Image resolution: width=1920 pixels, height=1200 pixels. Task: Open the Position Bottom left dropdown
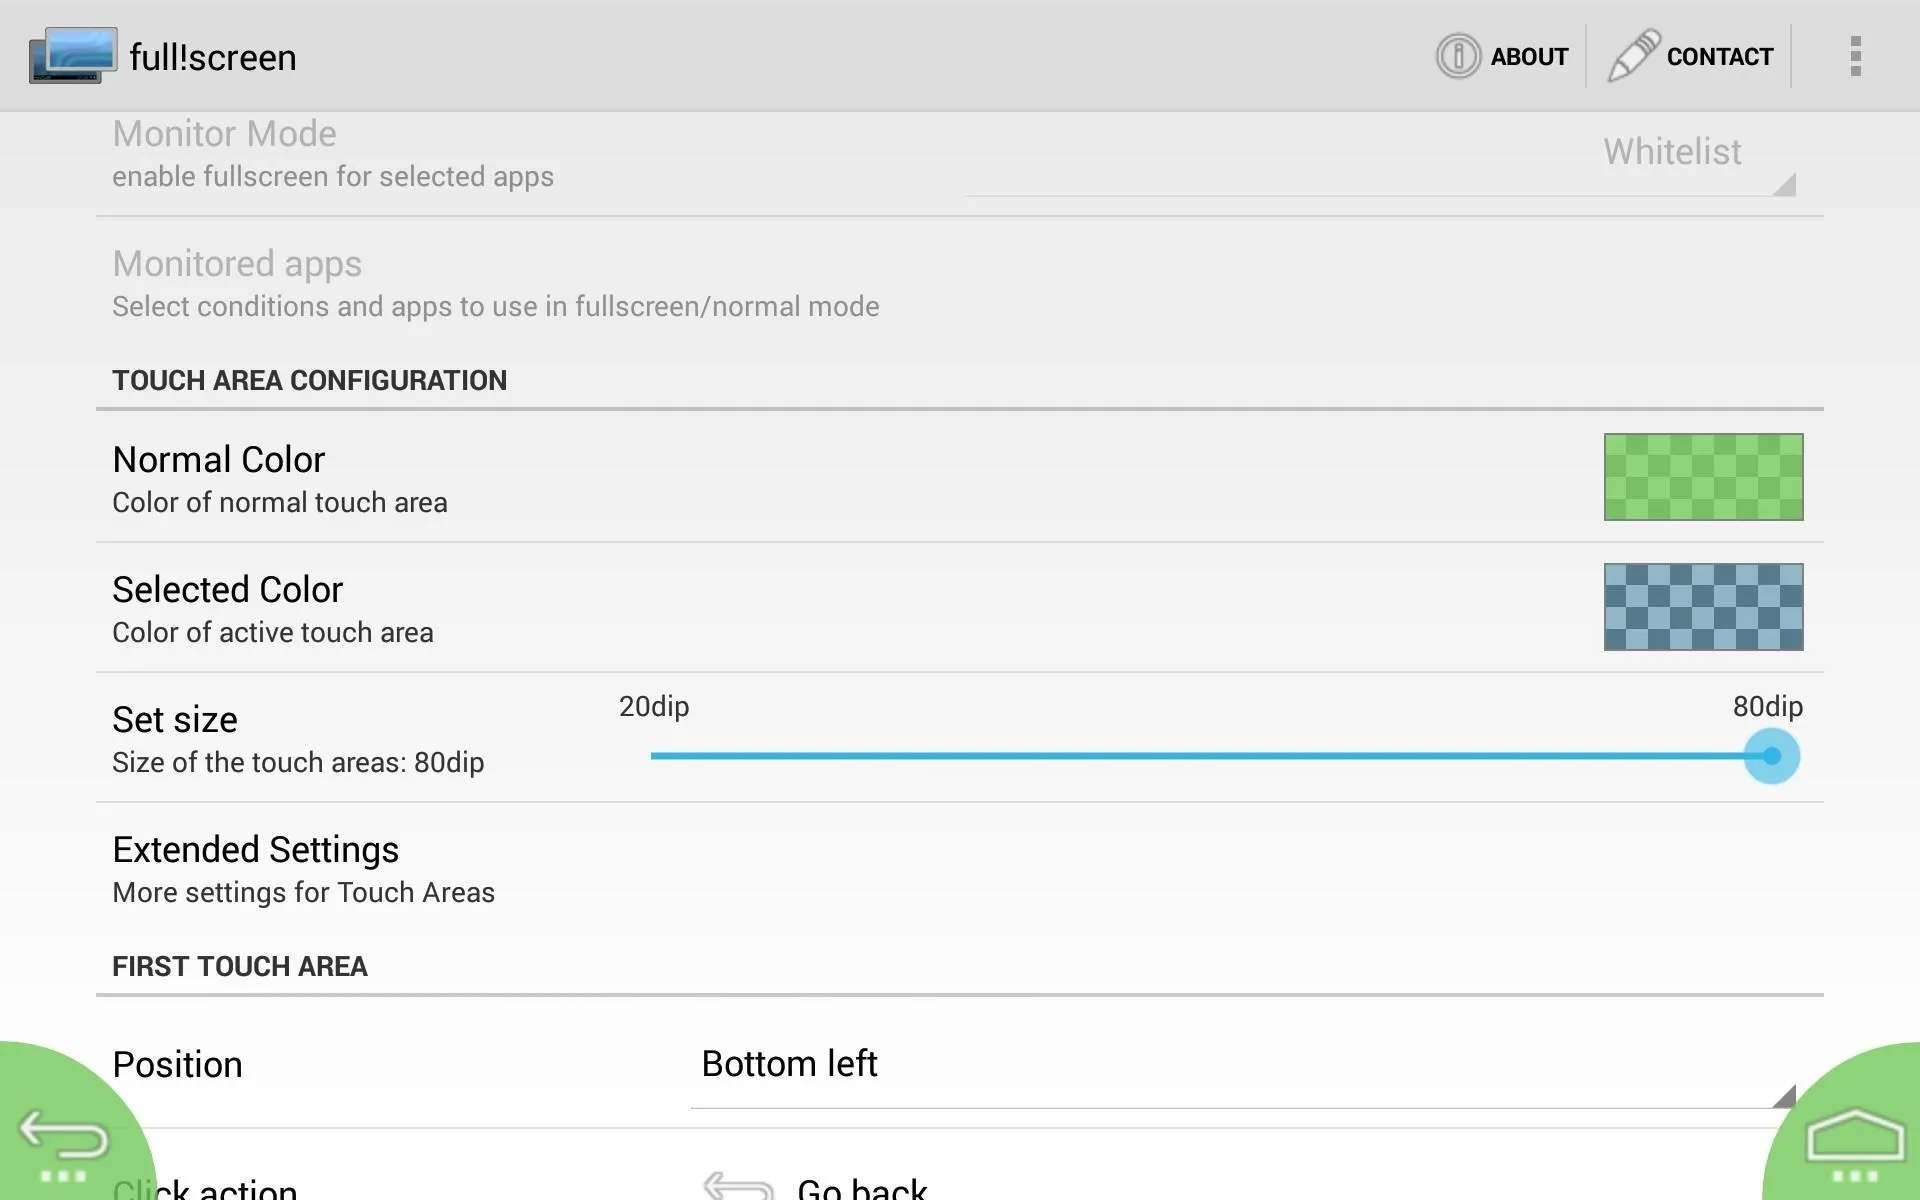(x=1243, y=1066)
